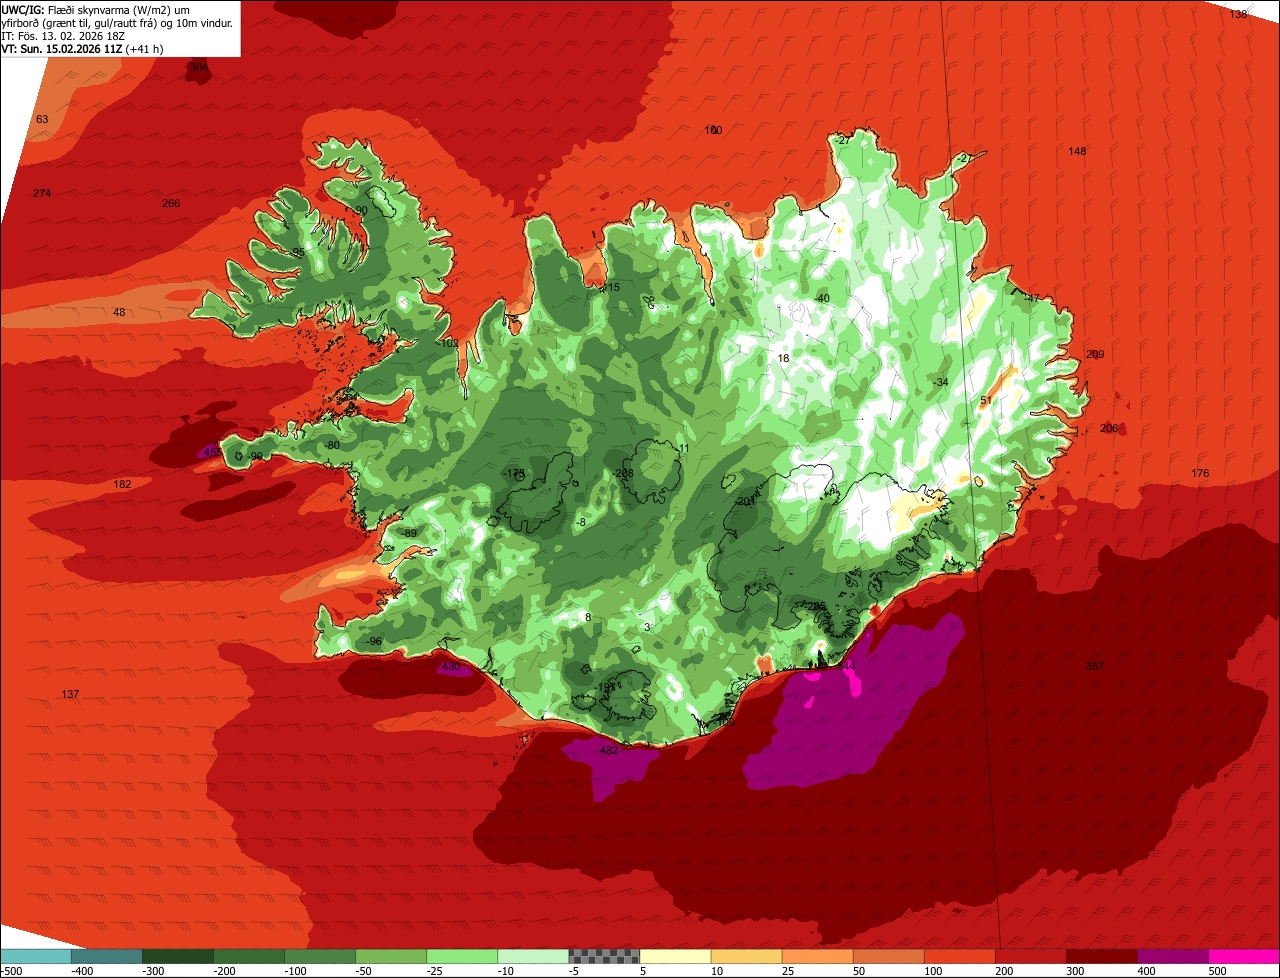
Task: Select the legend swatch between -200 and -100
Action: coord(249,956)
